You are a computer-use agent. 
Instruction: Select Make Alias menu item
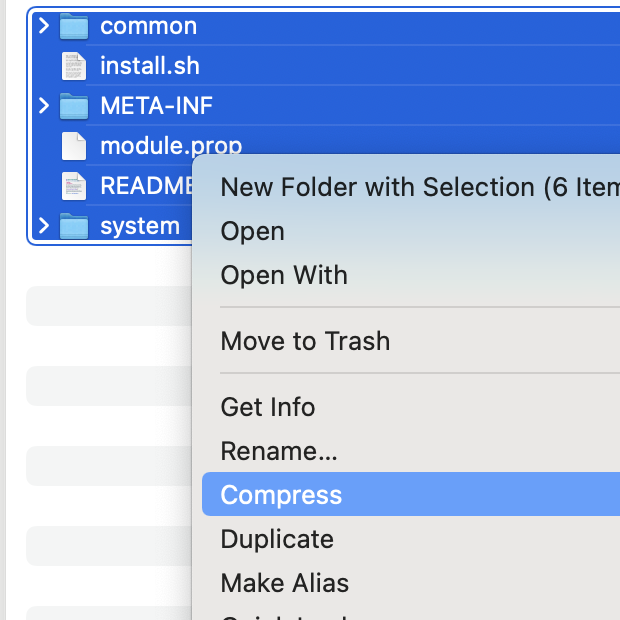pyautogui.click(x=285, y=583)
